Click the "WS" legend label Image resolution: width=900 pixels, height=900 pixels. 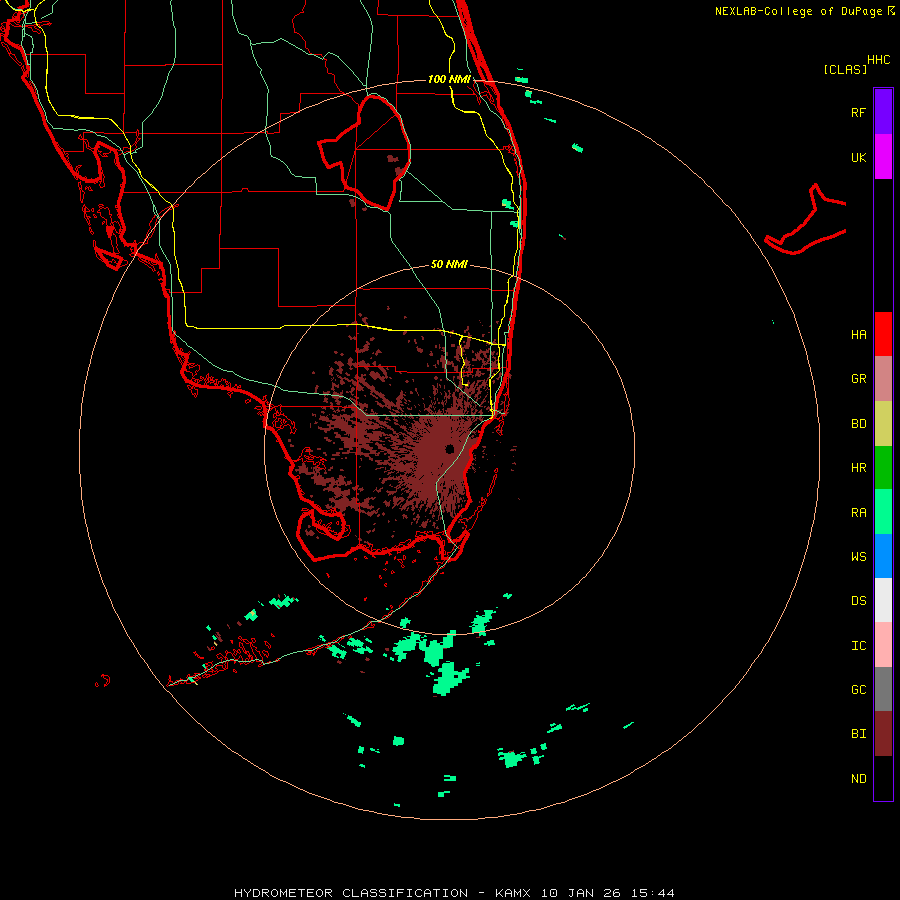point(858,557)
